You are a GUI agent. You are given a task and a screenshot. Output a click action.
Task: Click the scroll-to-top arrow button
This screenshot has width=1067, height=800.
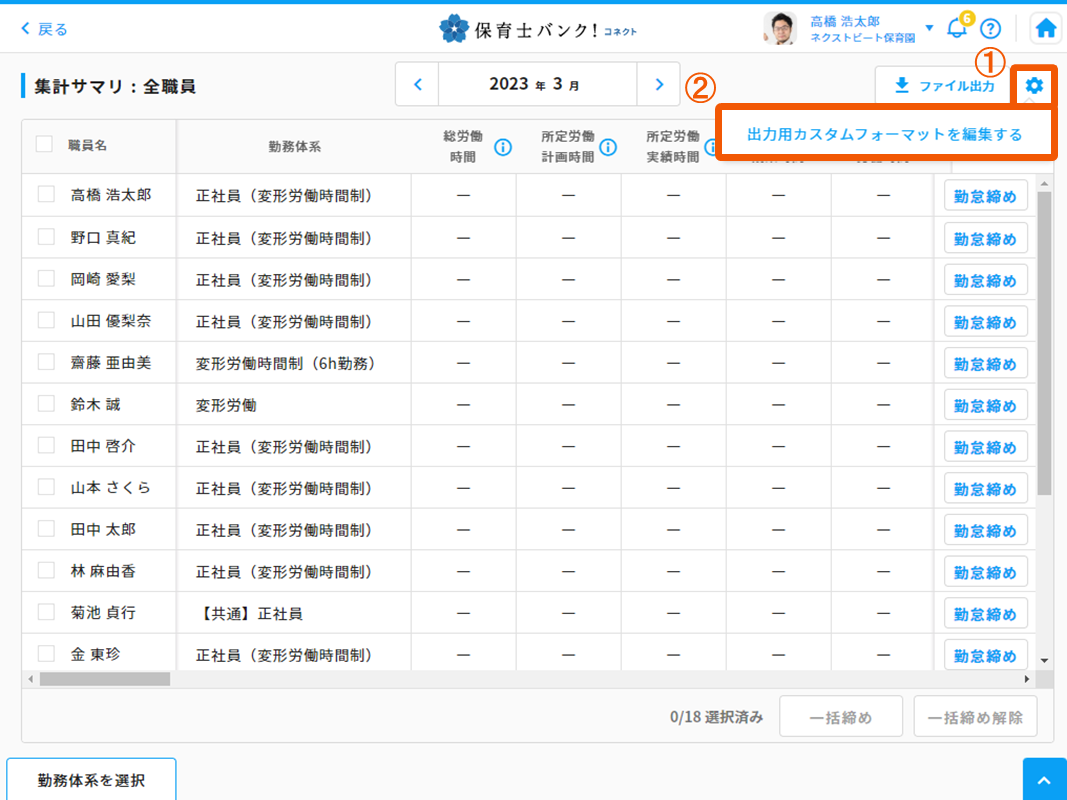click(1044, 779)
